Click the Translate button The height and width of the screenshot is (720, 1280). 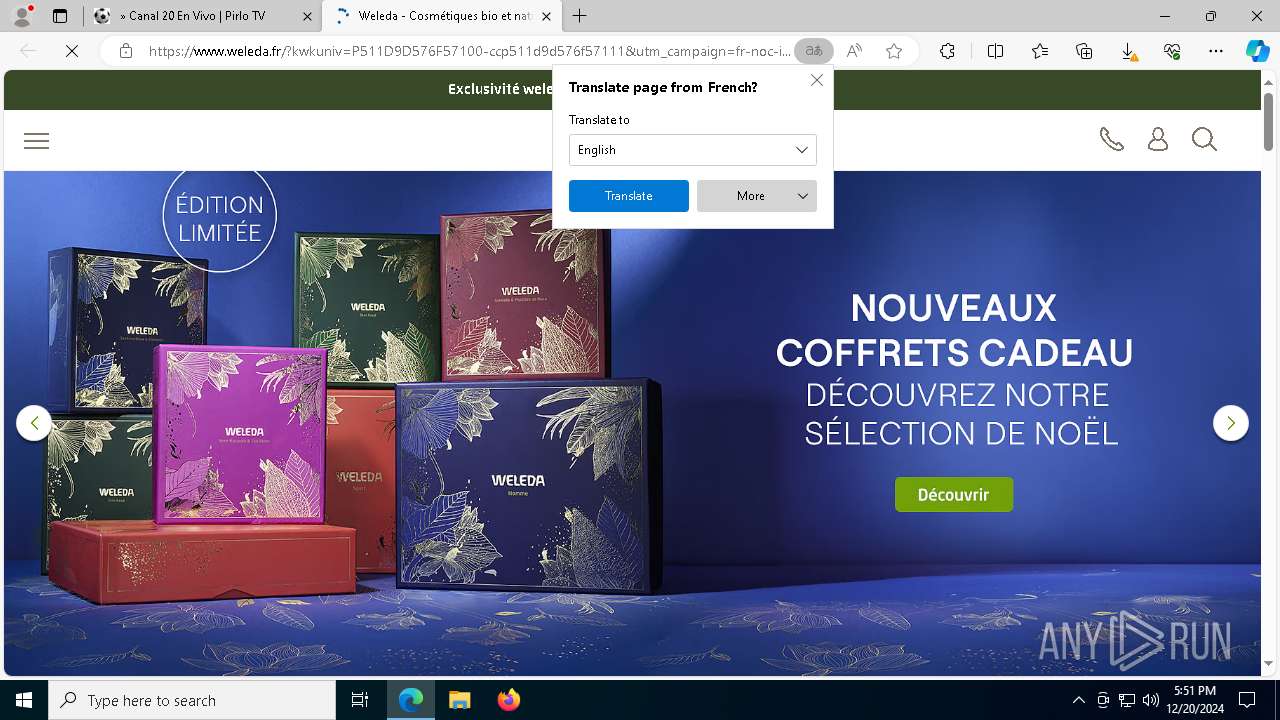pos(629,196)
